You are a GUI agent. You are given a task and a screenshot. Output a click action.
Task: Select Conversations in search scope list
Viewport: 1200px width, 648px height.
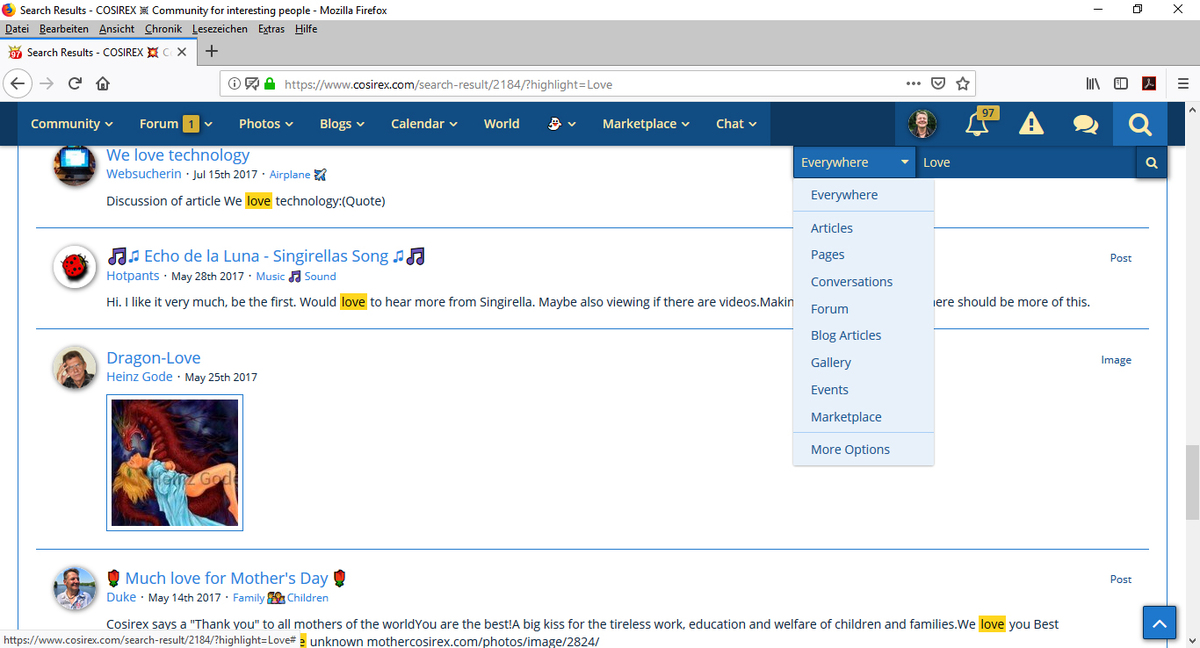click(x=863, y=282)
